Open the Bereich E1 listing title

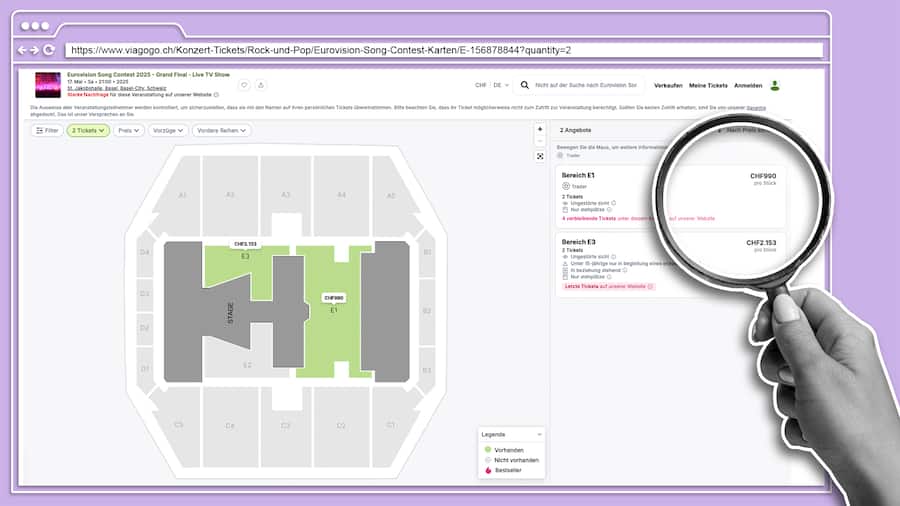click(578, 176)
